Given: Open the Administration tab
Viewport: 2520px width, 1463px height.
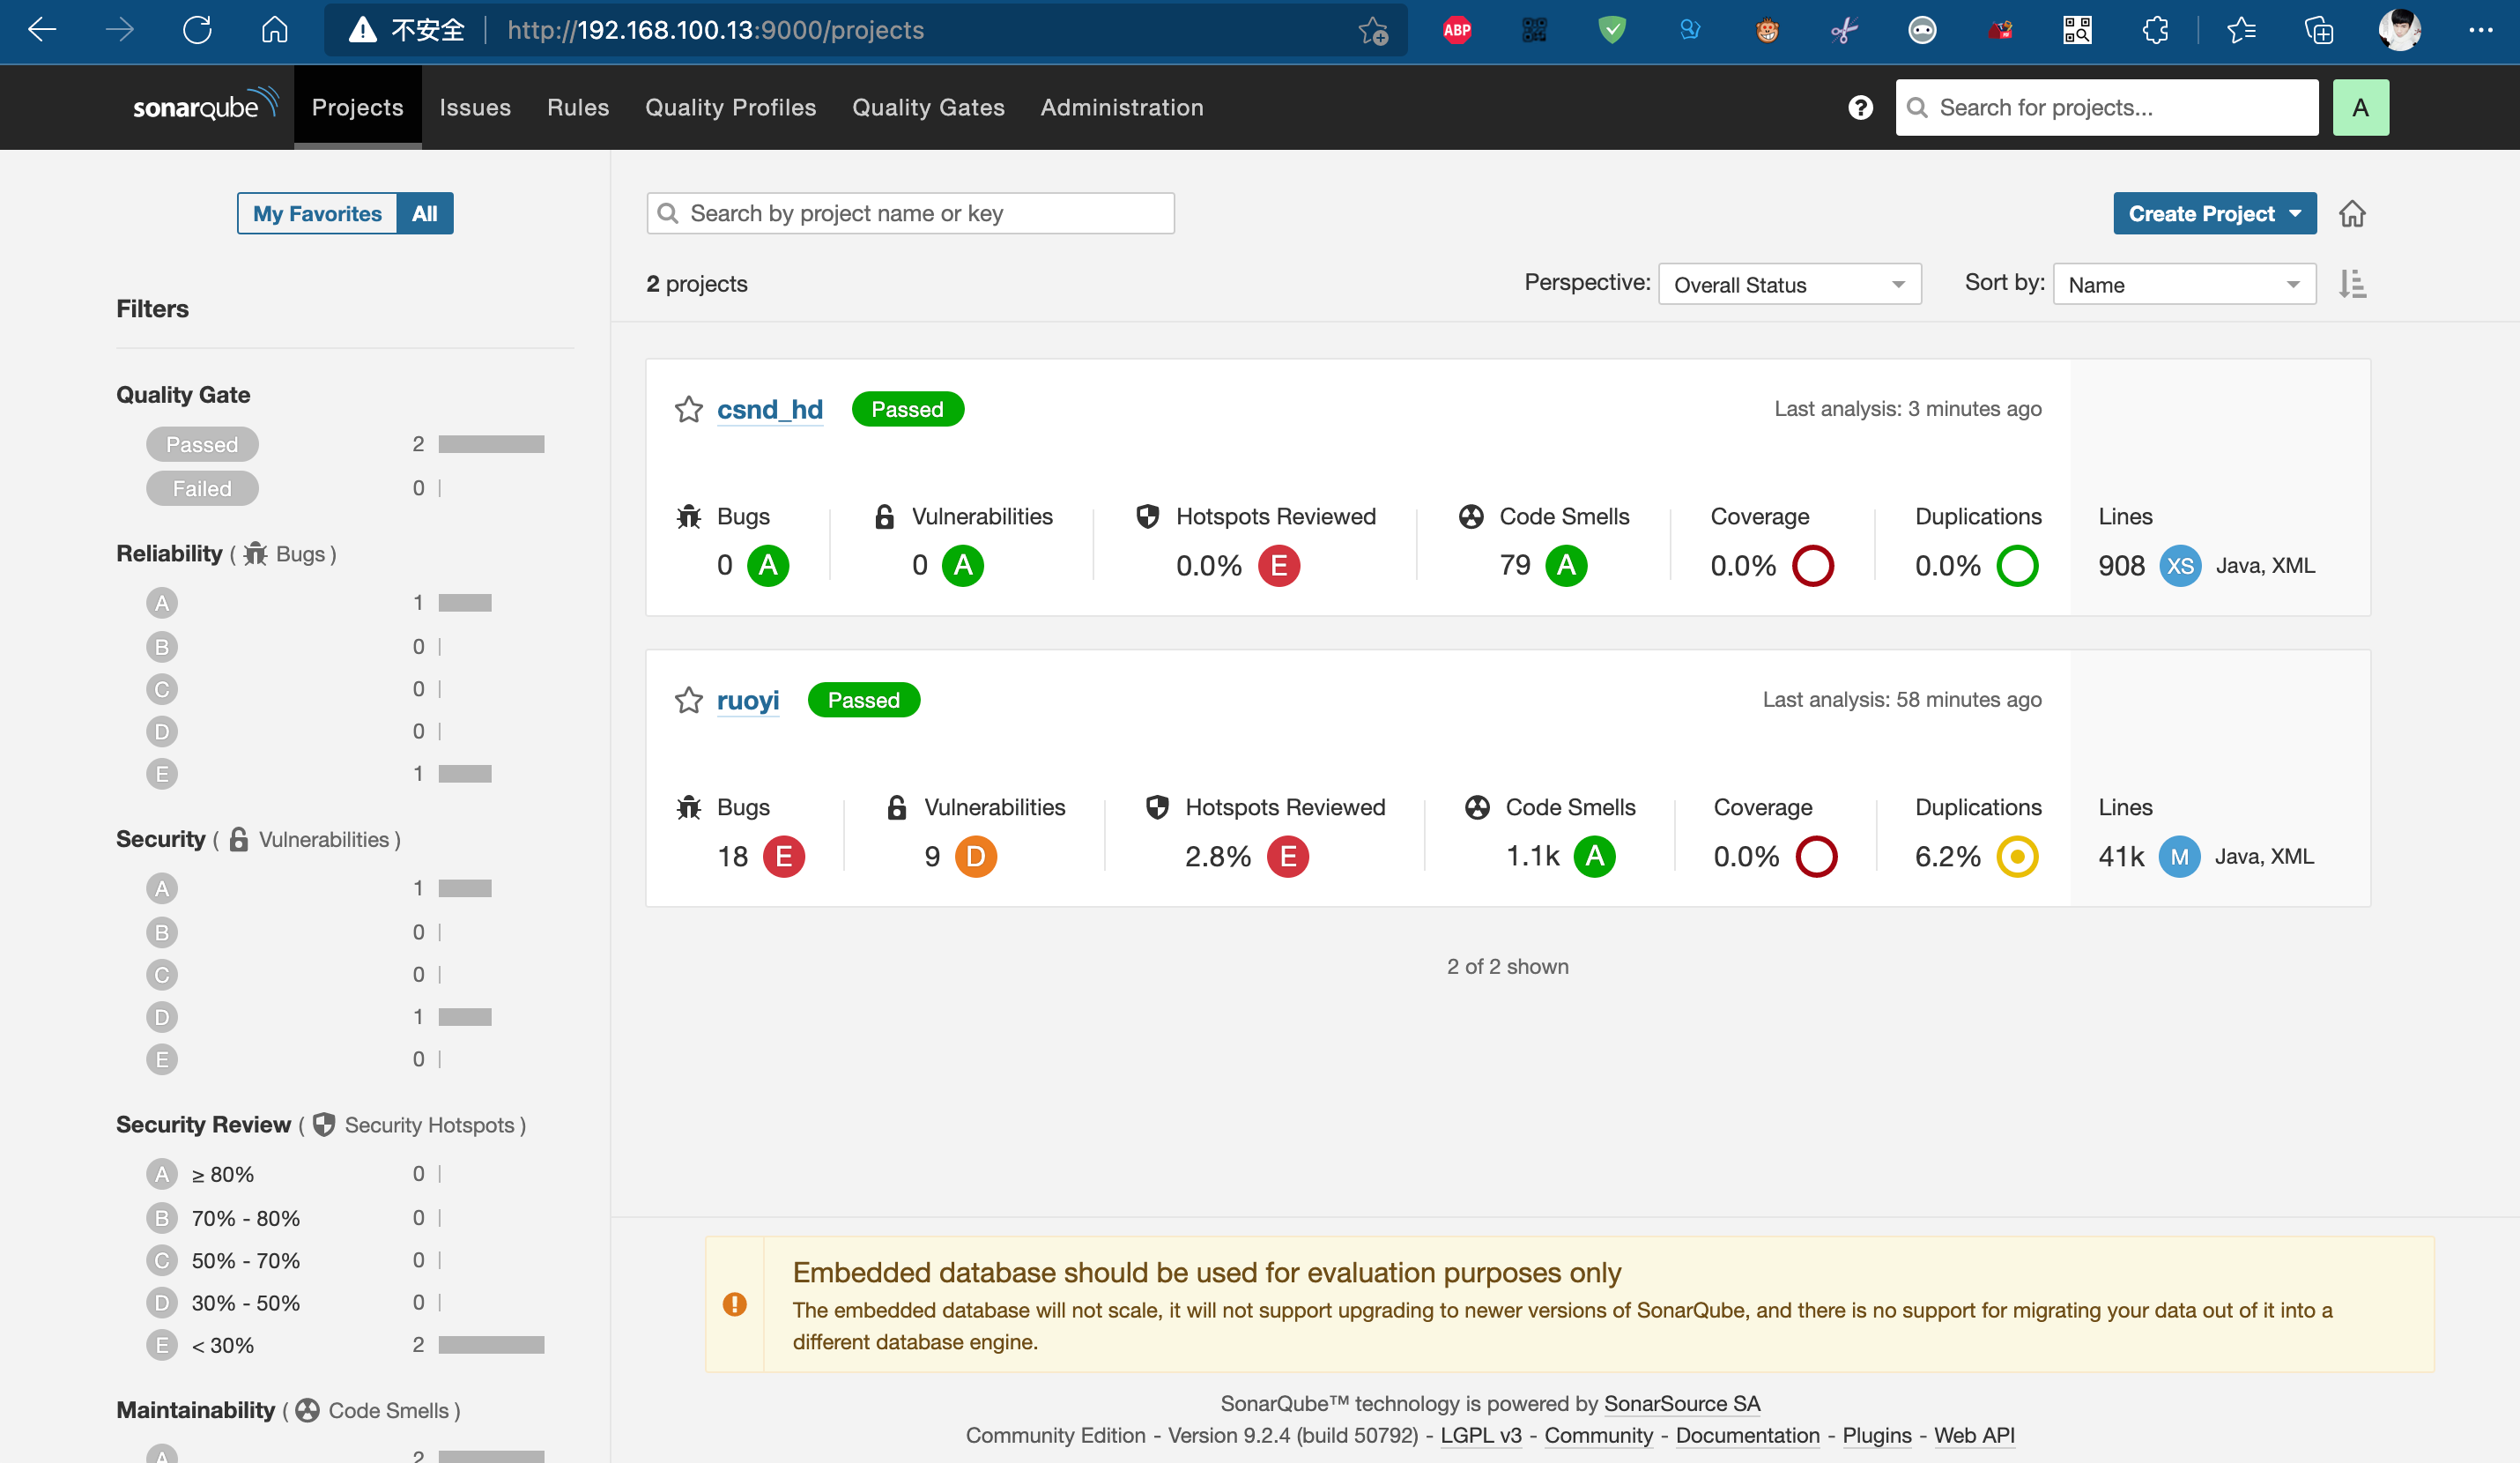Looking at the screenshot, I should [1122, 107].
